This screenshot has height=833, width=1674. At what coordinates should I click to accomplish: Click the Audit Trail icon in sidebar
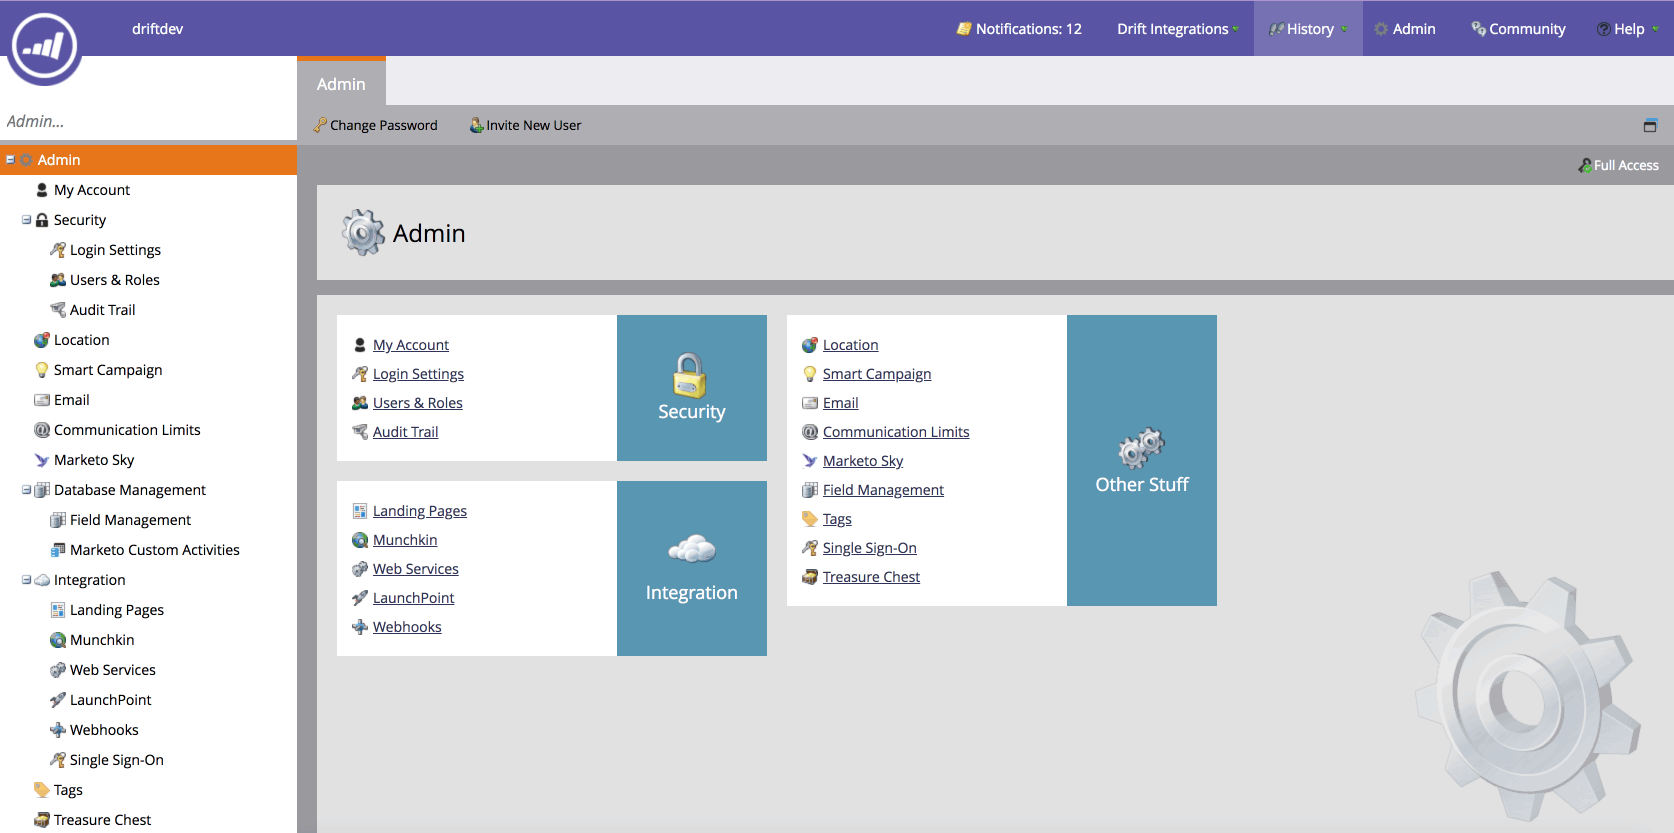(58, 310)
